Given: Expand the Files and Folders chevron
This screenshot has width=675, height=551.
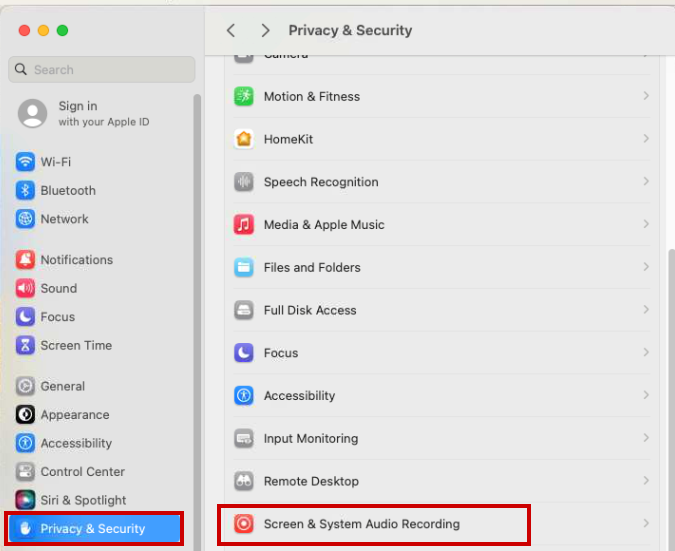Looking at the screenshot, I should pos(646,267).
